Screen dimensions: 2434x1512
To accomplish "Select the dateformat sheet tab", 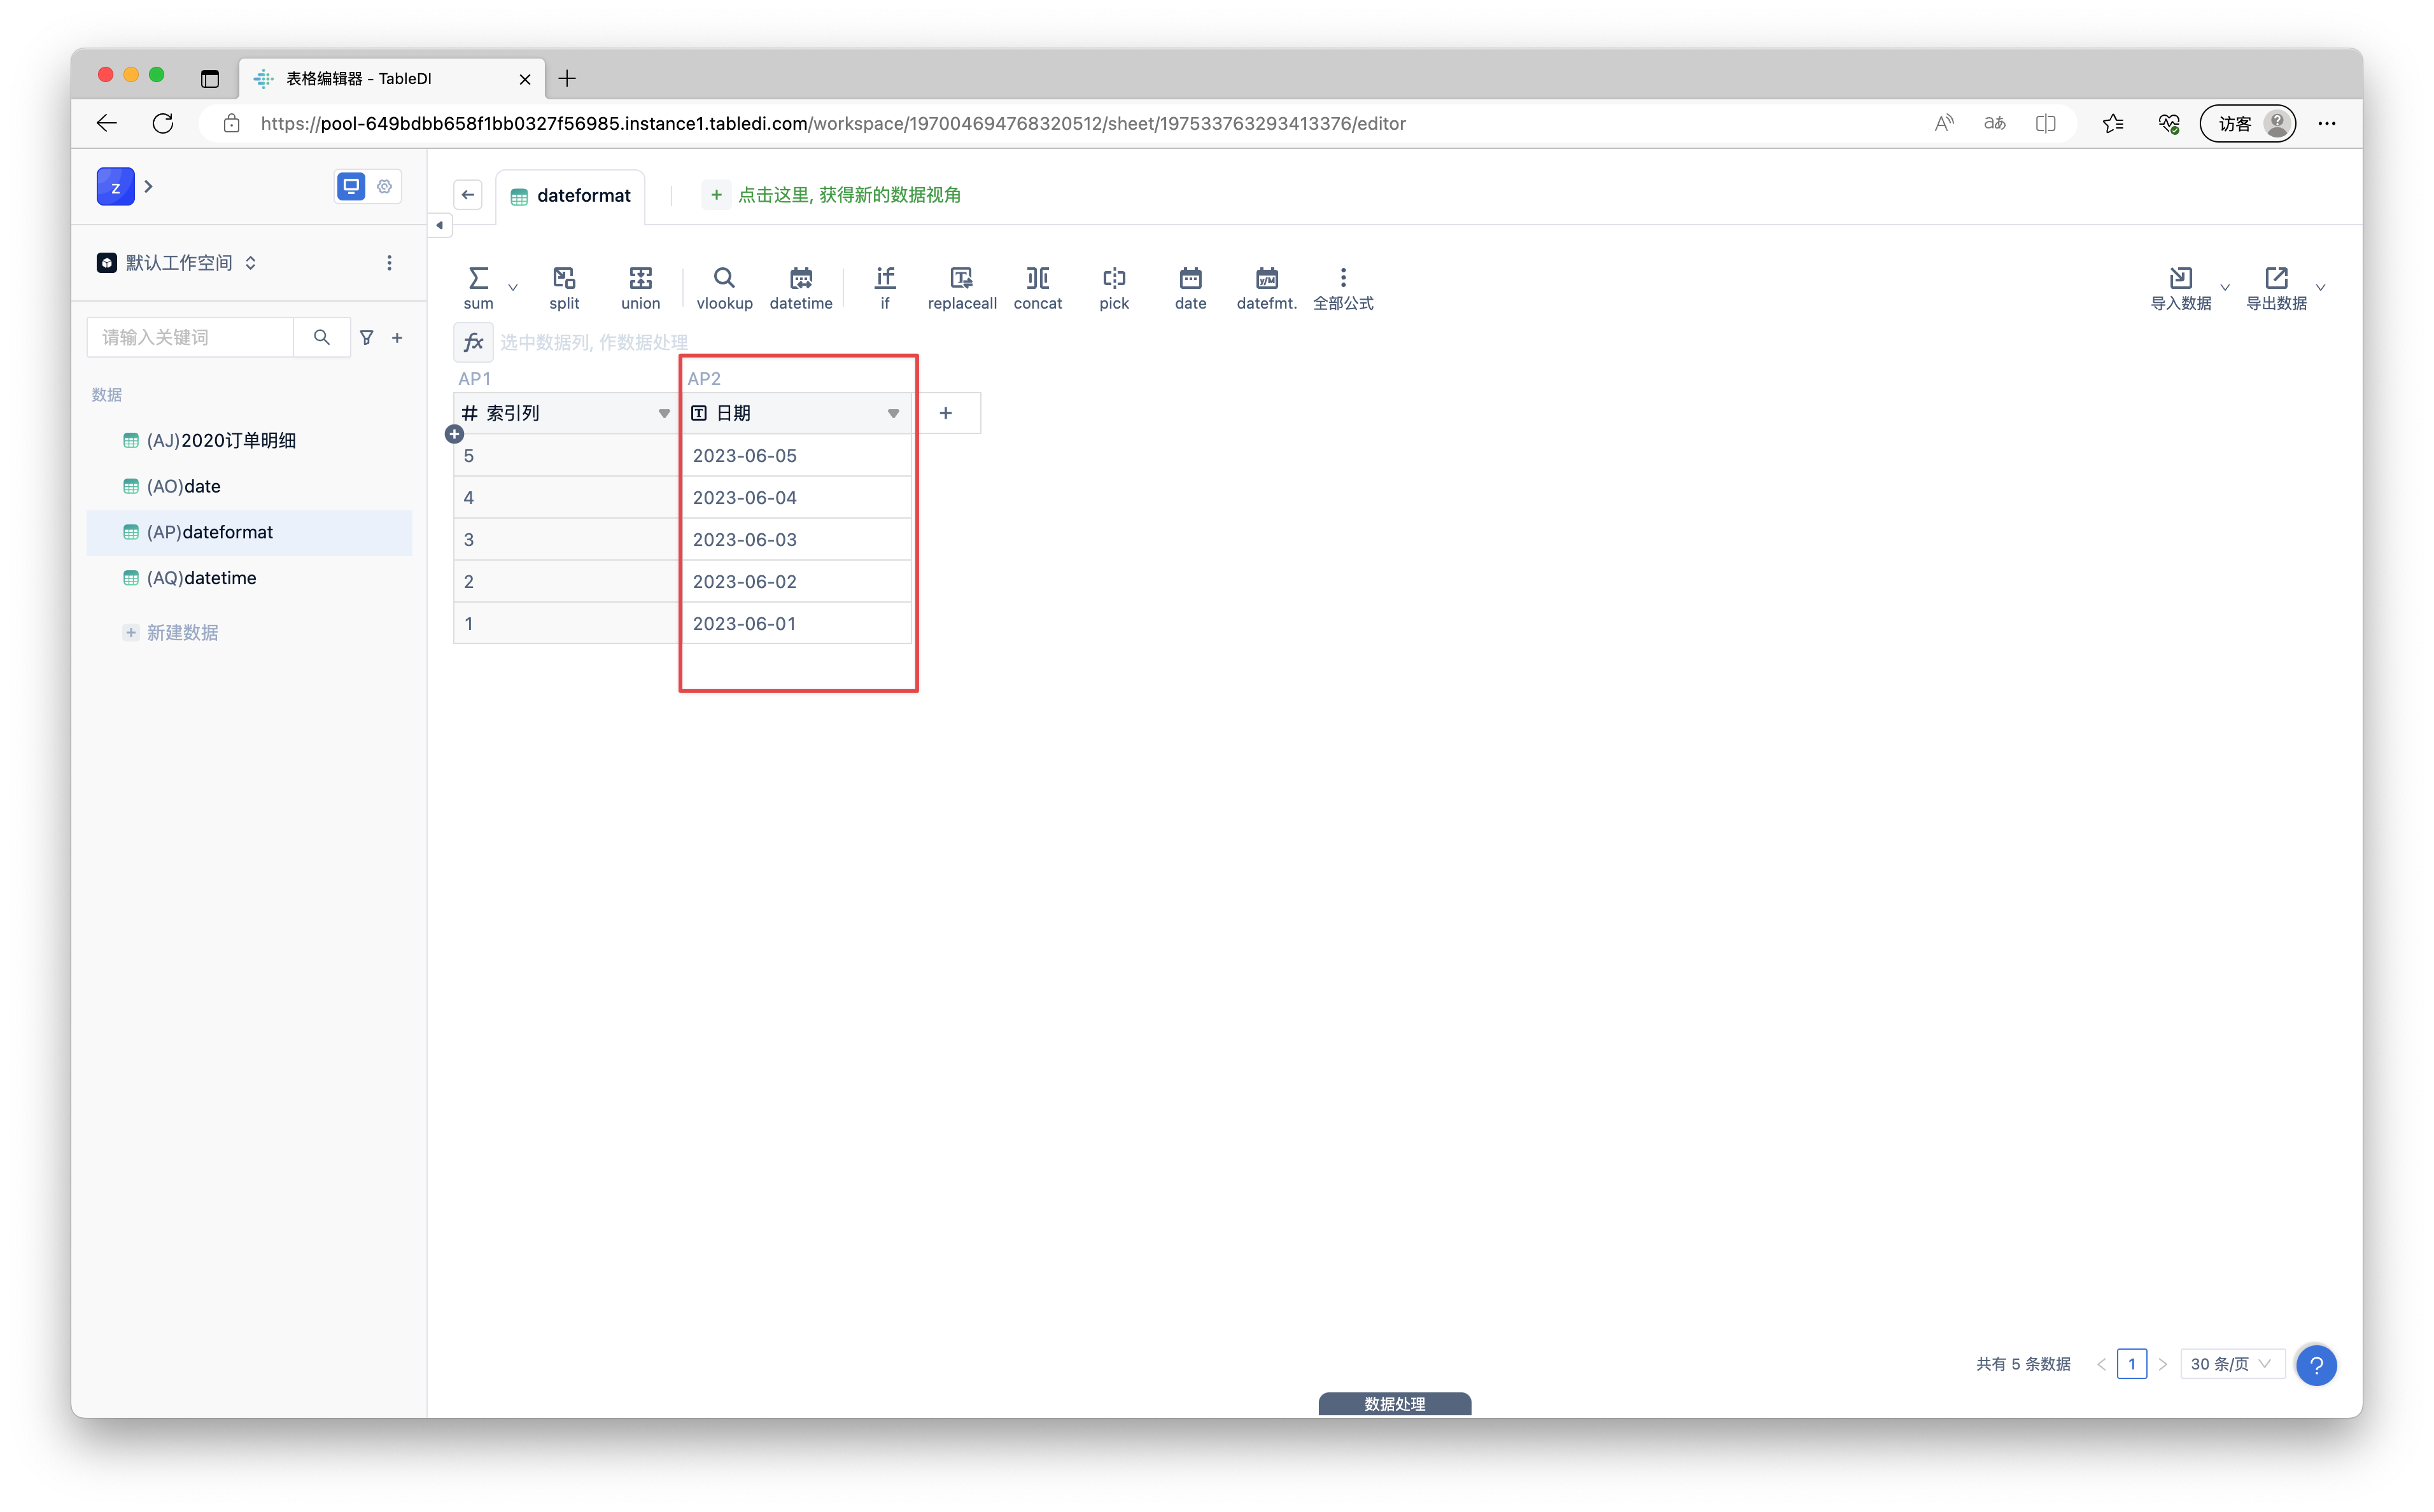I will (571, 195).
